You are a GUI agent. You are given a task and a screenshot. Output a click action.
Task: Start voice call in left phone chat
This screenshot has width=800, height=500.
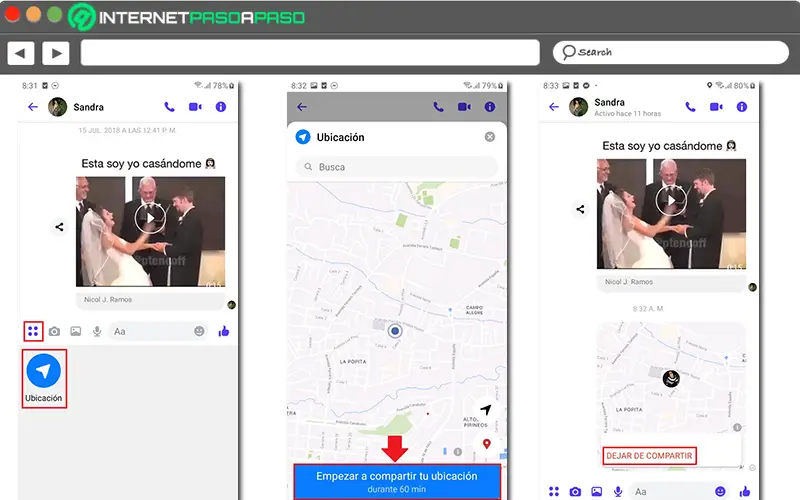point(169,107)
